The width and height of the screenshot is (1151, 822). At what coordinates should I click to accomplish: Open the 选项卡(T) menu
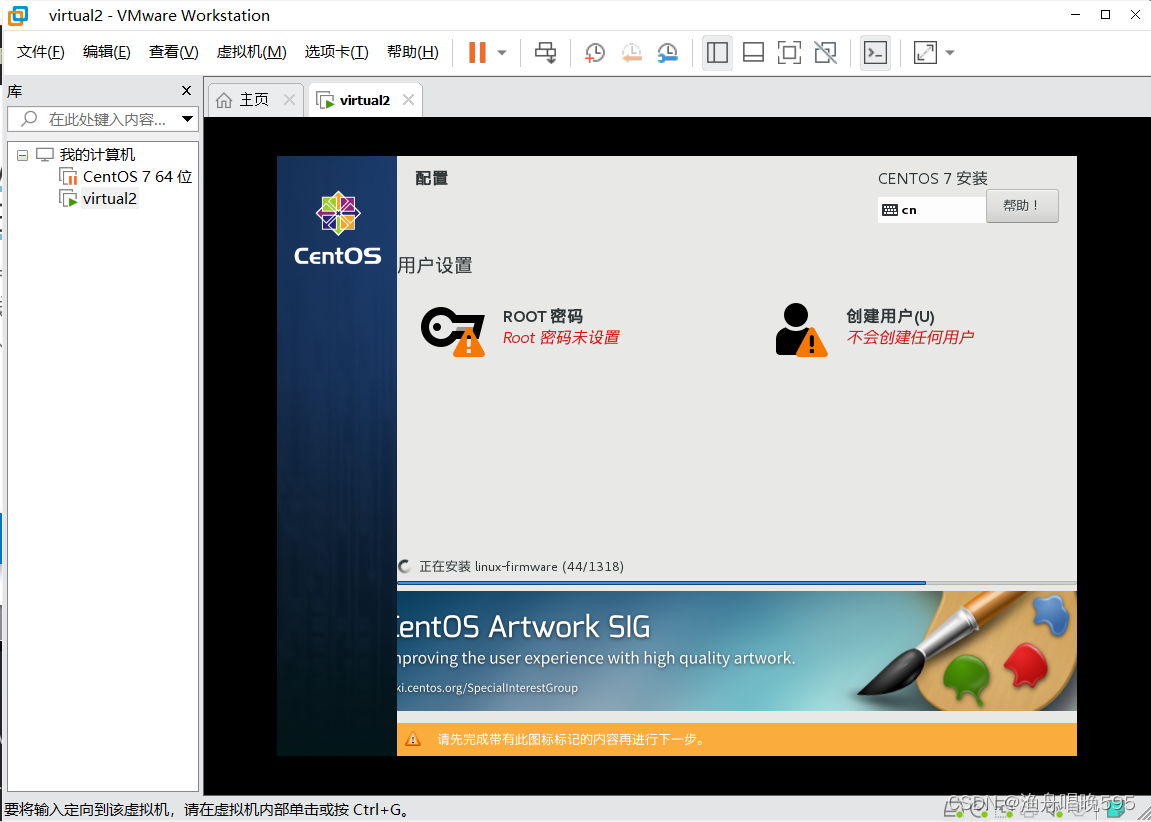[x=336, y=52]
